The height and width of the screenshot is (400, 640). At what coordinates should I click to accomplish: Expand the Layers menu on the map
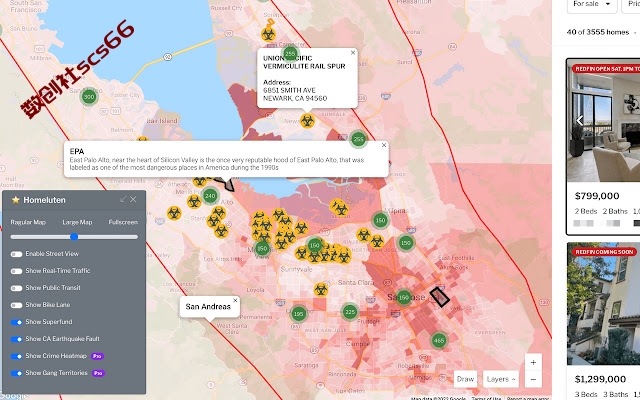click(501, 379)
